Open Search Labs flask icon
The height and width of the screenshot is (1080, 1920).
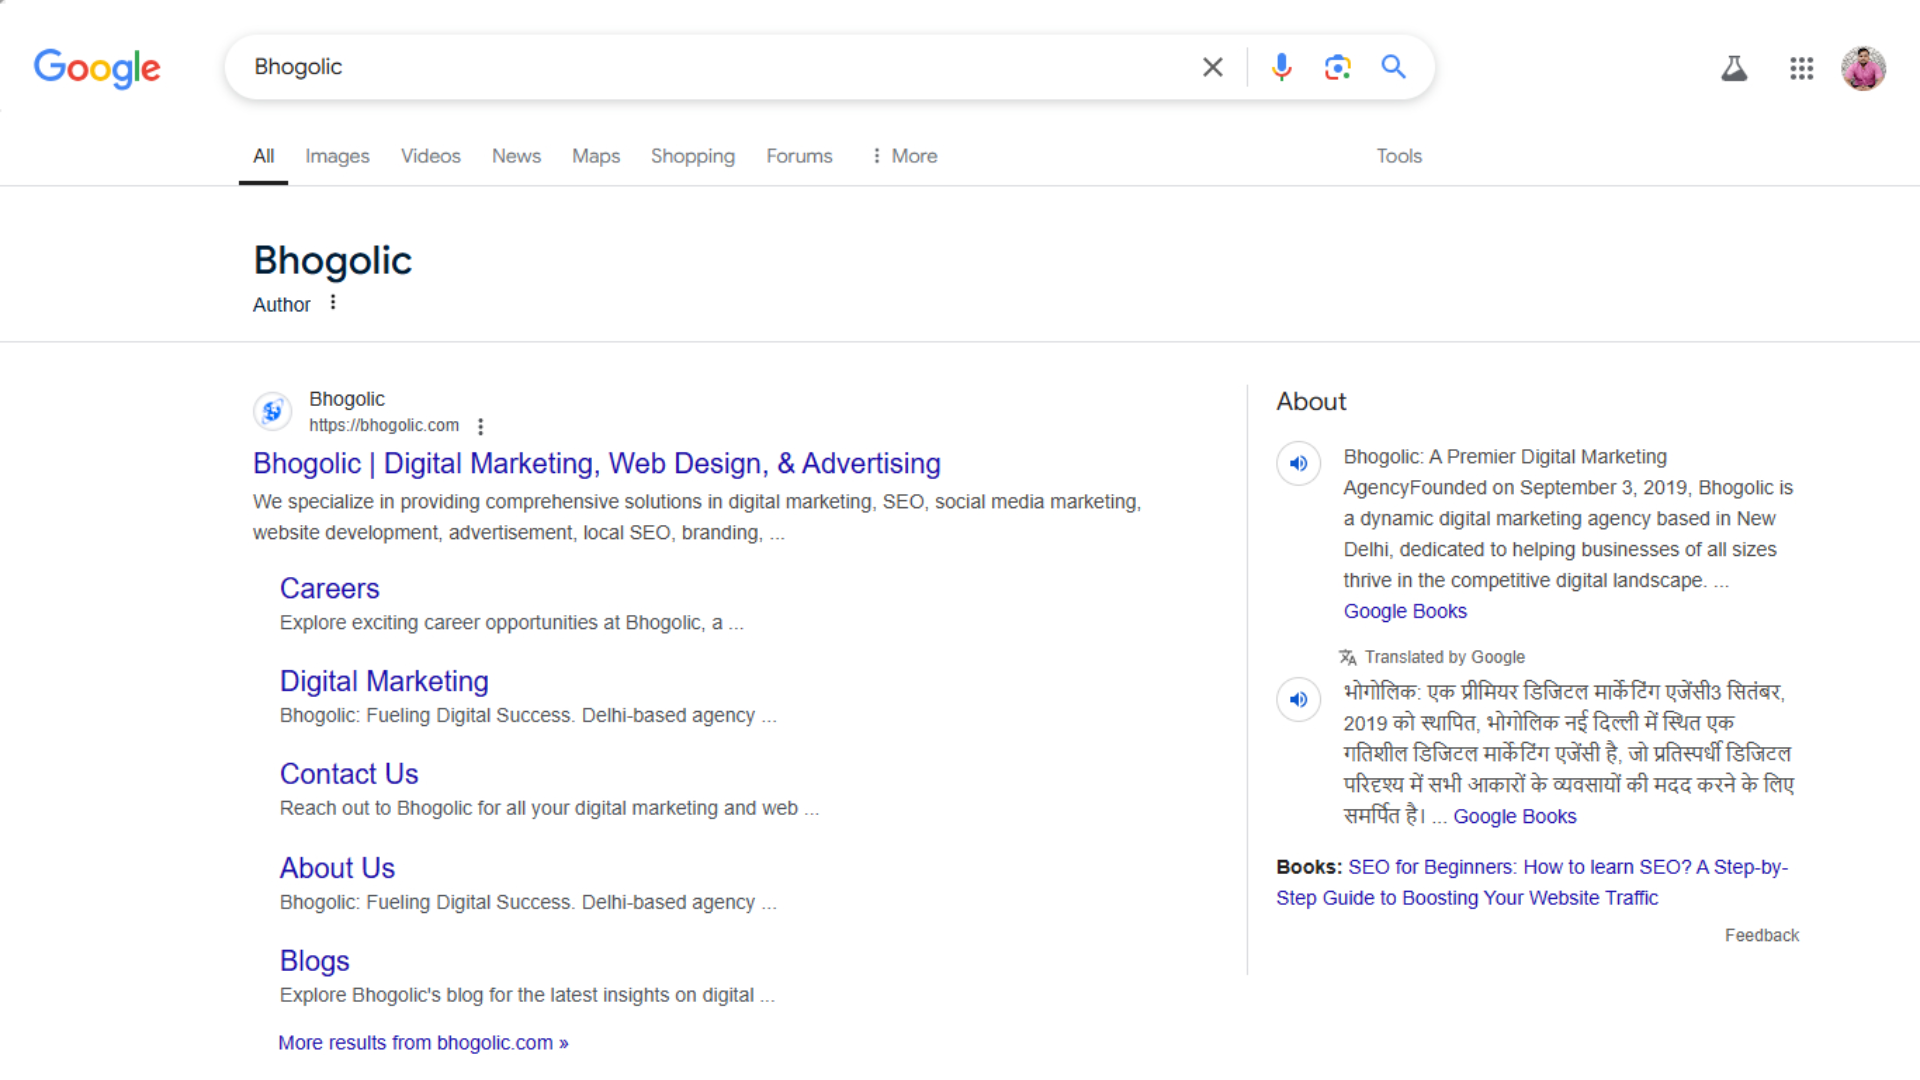[x=1734, y=68]
